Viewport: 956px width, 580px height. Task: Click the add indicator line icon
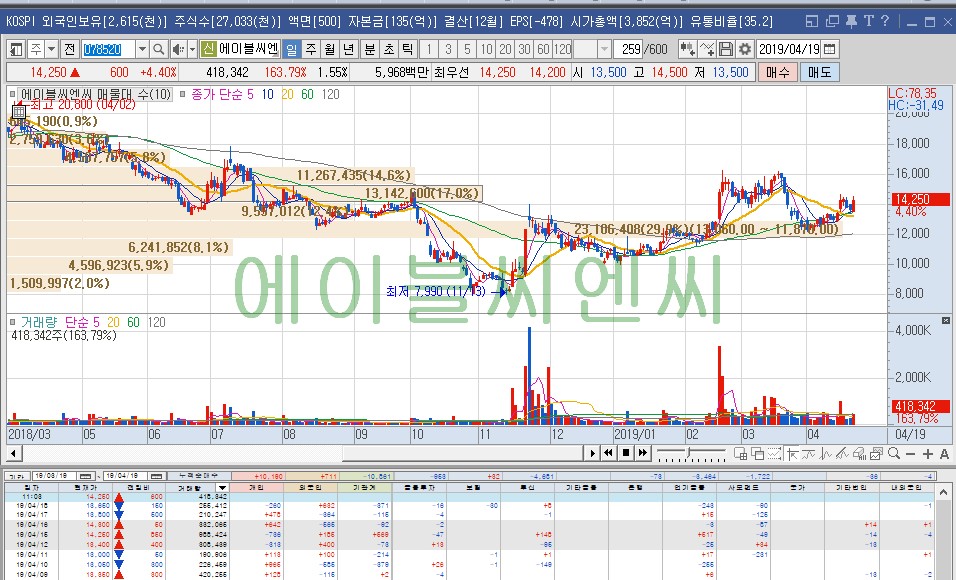click(707, 49)
